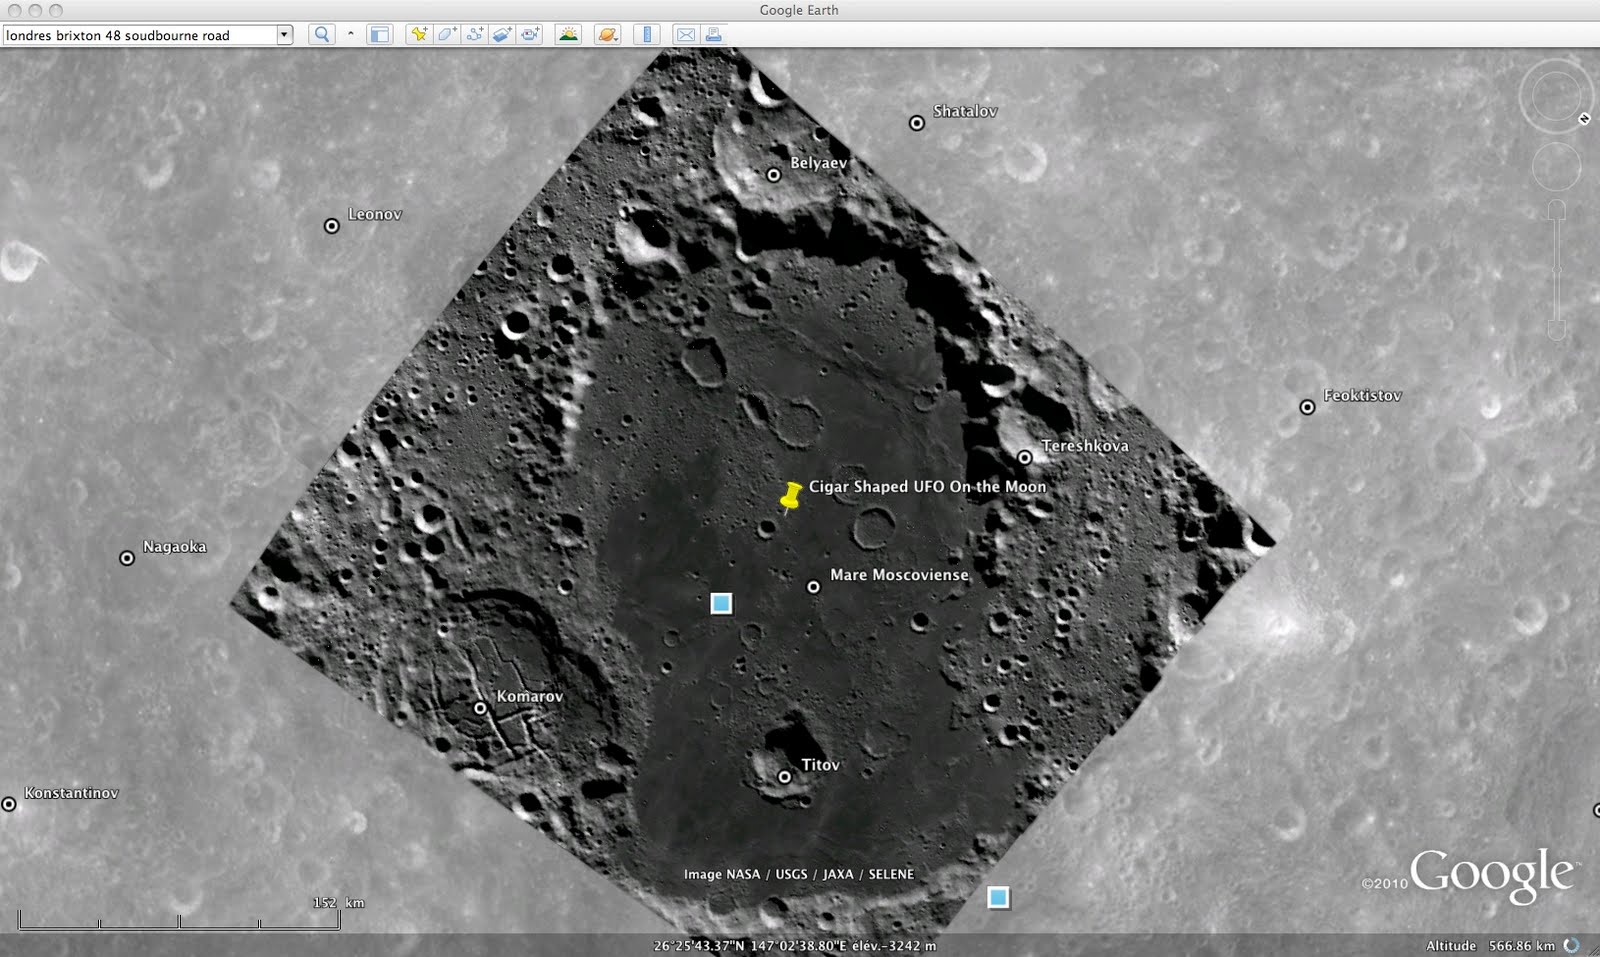
Task: Click the Belyaev crater placemark
Action: [x=773, y=175]
